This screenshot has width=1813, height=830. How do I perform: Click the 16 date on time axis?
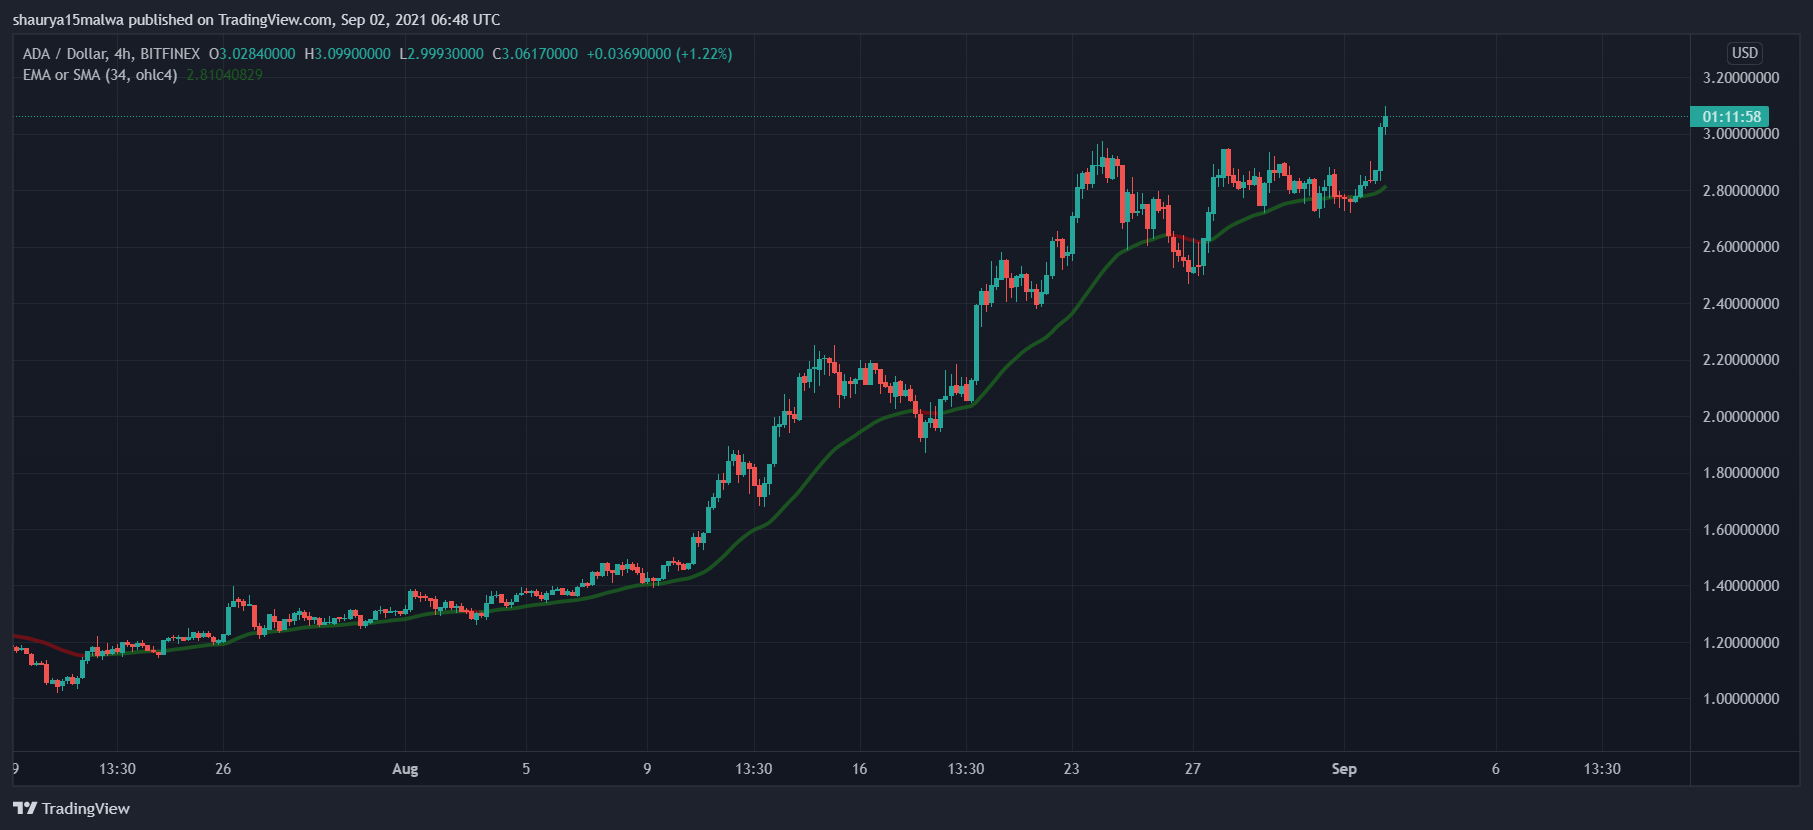tap(859, 769)
